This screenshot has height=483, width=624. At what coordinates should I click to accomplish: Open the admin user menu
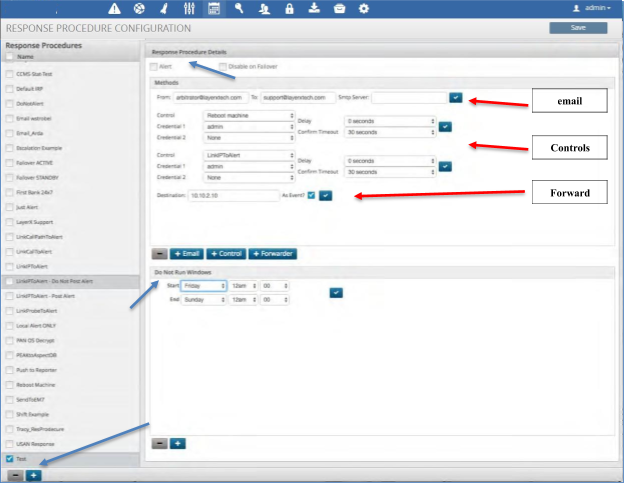point(590,8)
